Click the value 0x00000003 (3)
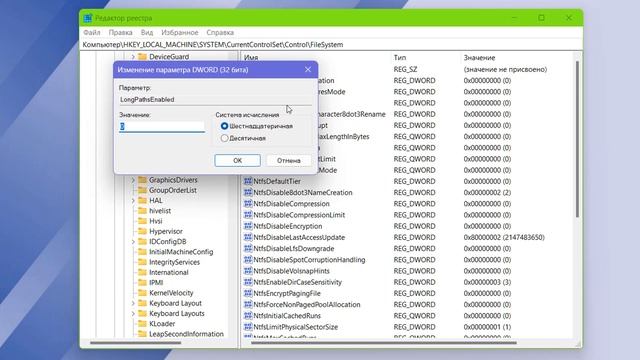Image resolution: width=640 pixels, height=360 pixels. (487, 282)
